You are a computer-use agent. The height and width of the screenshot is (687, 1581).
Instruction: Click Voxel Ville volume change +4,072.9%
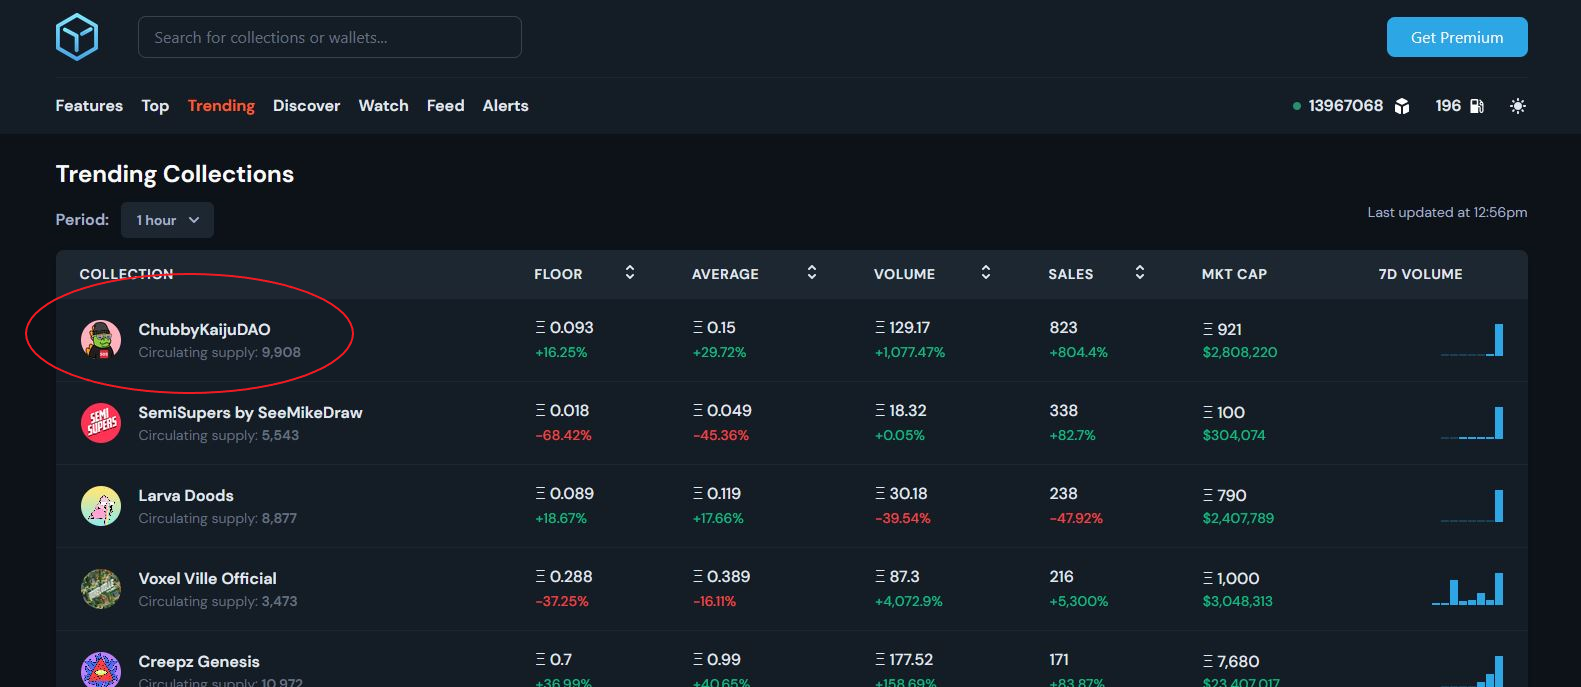(909, 601)
